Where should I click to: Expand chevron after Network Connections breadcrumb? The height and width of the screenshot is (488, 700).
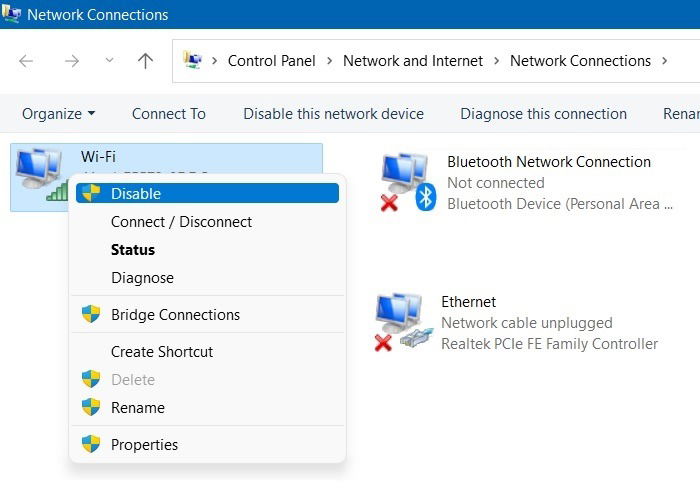click(x=664, y=60)
